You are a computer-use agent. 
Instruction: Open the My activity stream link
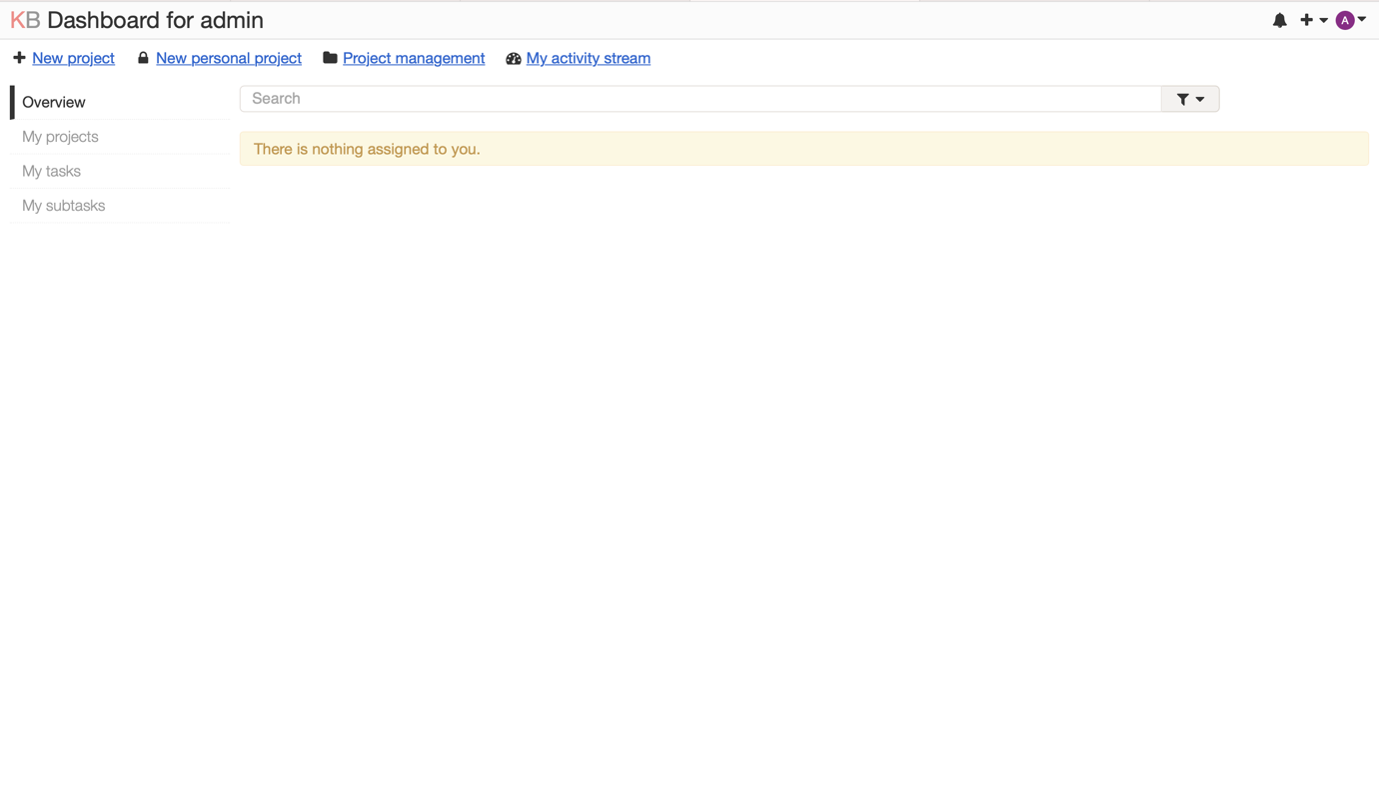click(590, 58)
